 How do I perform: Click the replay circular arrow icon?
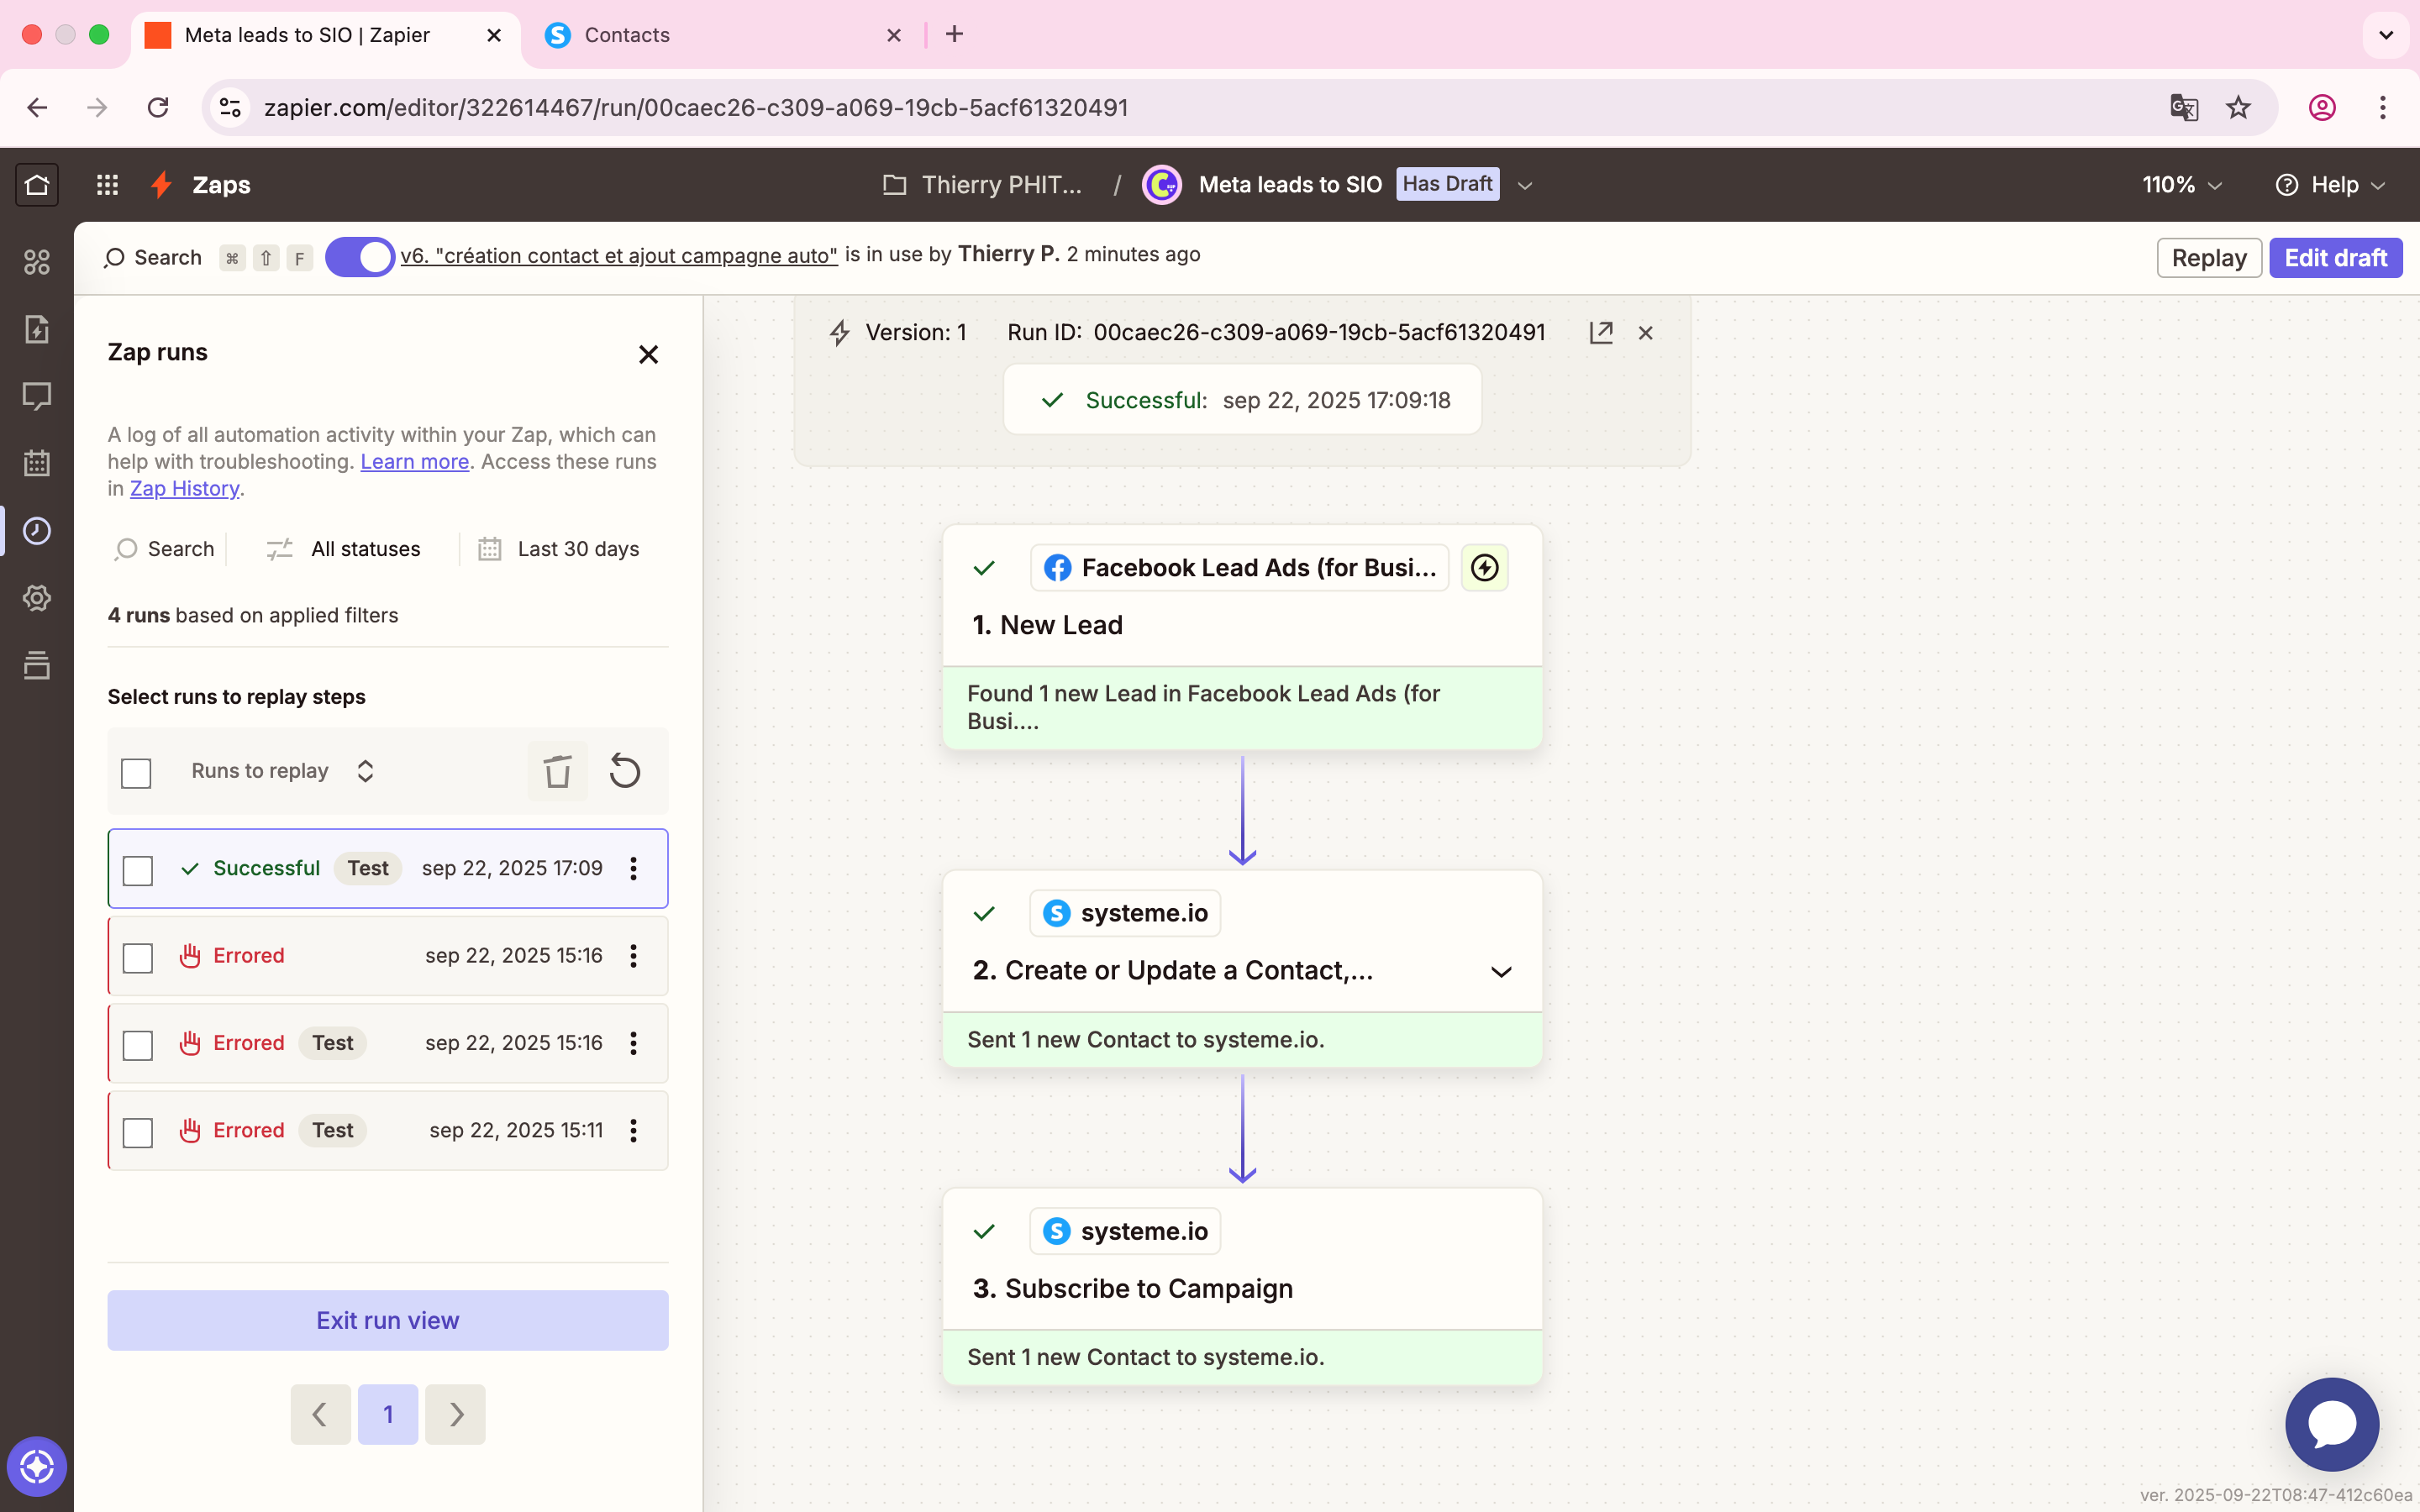[x=625, y=771]
